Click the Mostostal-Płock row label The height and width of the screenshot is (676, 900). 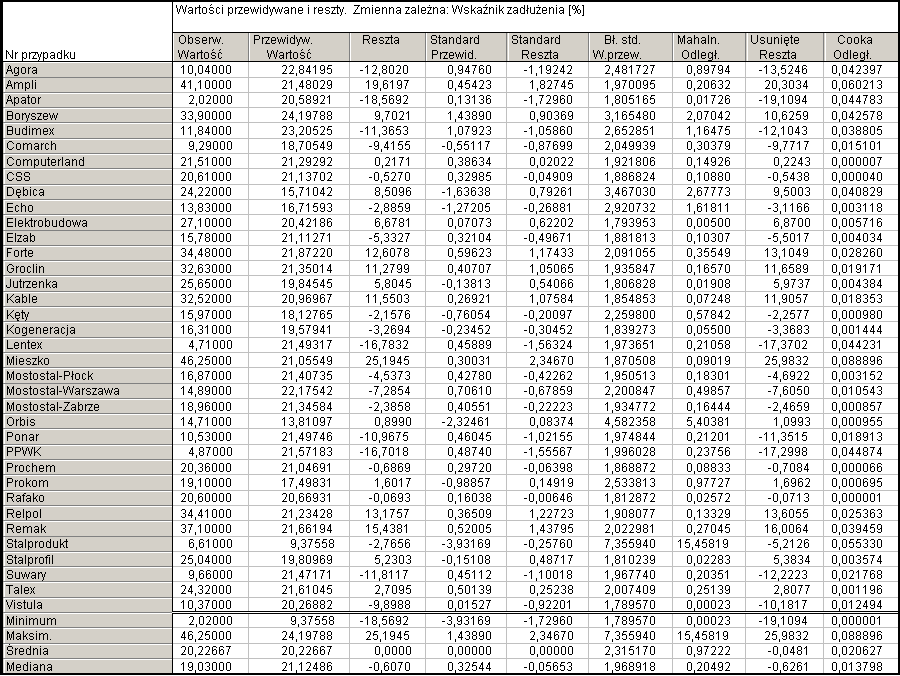click(87, 376)
